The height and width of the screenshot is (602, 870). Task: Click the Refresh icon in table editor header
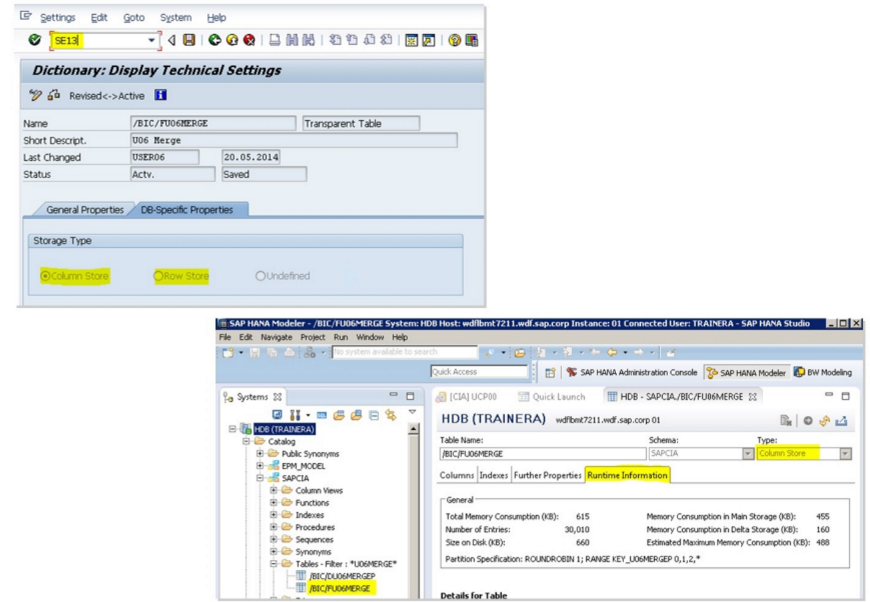click(x=825, y=421)
